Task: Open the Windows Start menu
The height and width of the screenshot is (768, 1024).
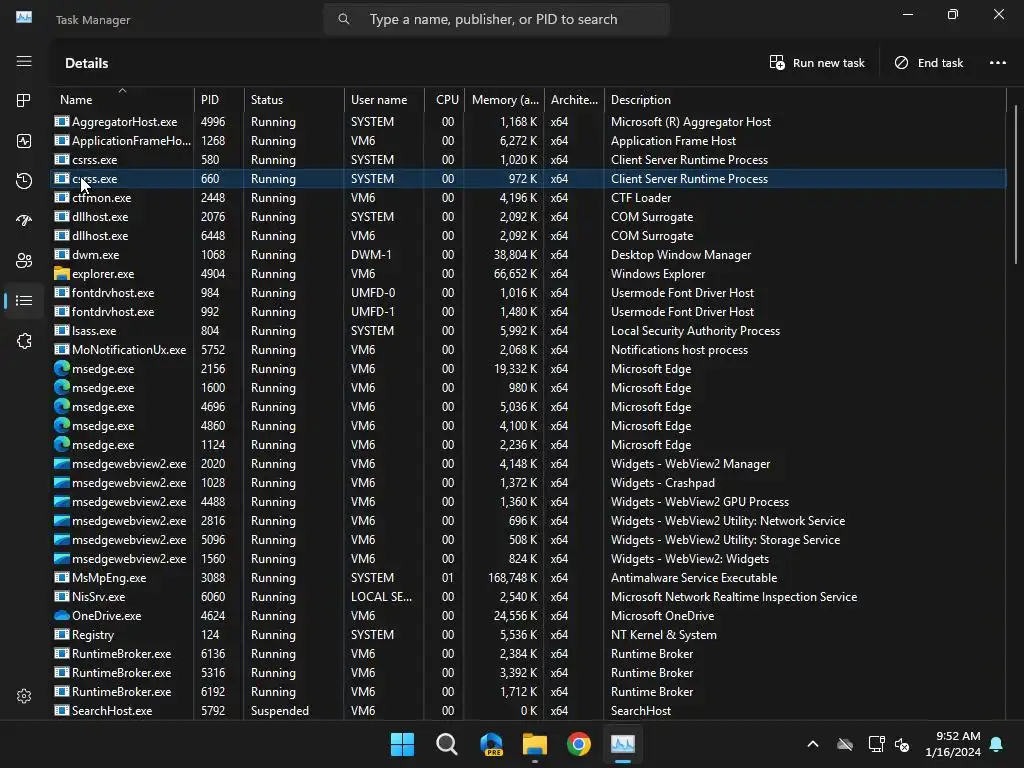Action: tap(402, 744)
